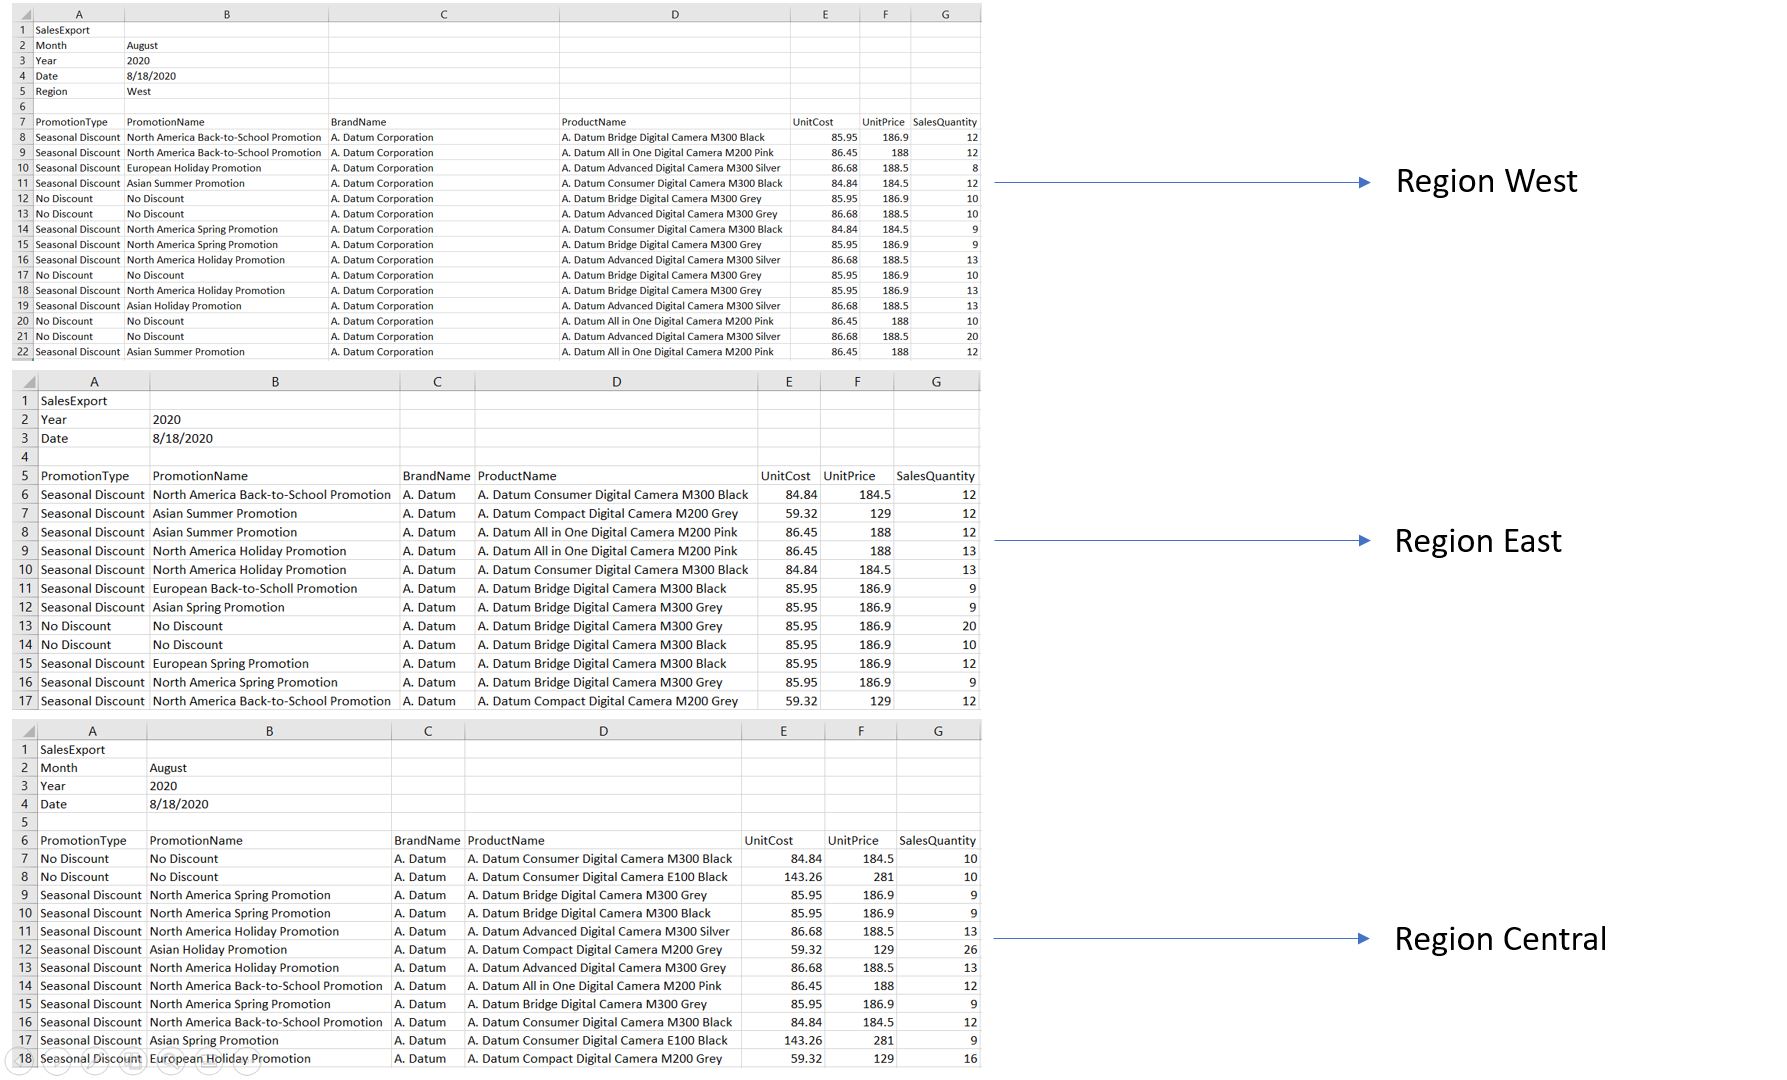The width and height of the screenshot is (1787, 1080).
Task: Click 'A. Datum Compact Digital Camera M200 Grey' in East row 7
Action: click(608, 514)
